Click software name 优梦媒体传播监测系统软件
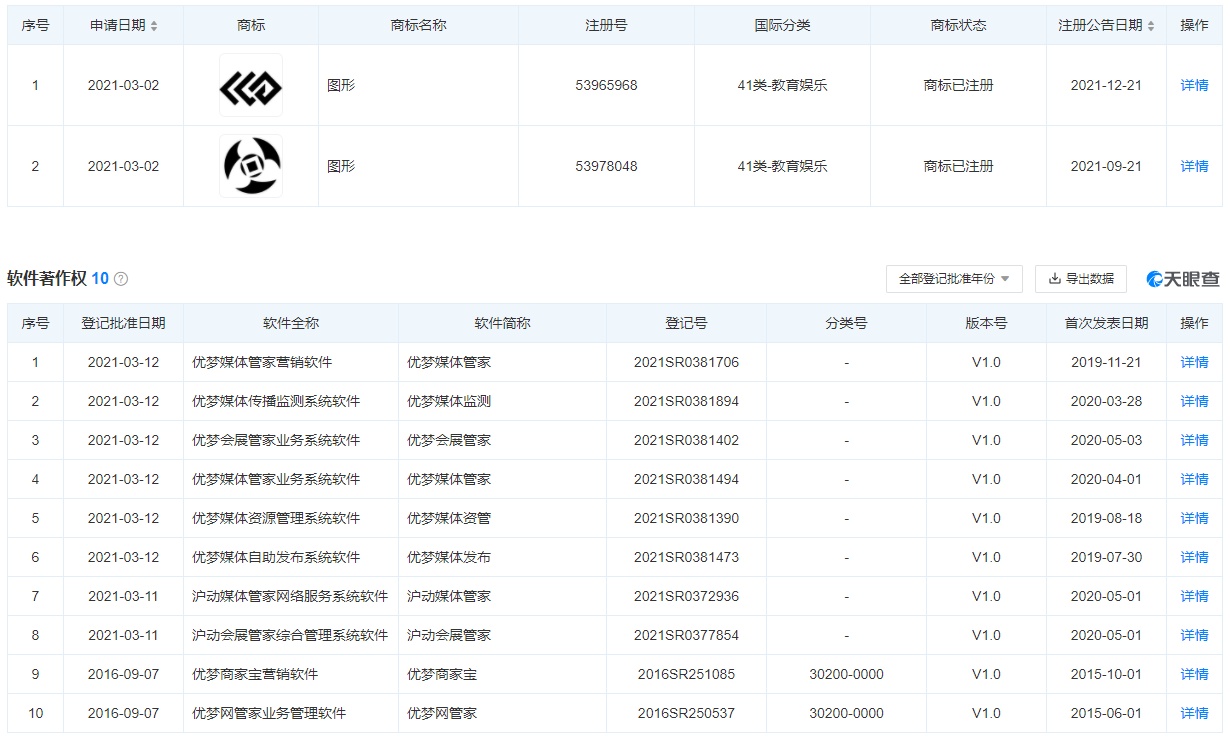The image size is (1230, 746). point(276,401)
